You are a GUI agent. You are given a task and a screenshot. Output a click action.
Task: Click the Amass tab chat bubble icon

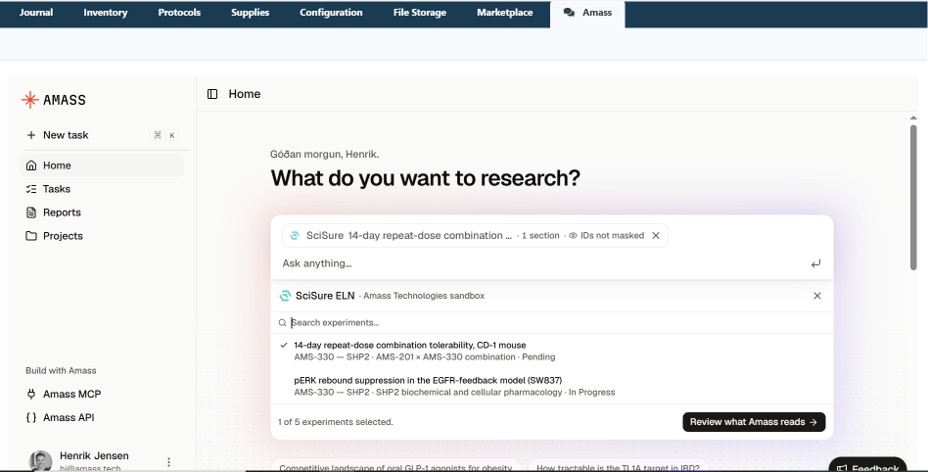point(569,12)
